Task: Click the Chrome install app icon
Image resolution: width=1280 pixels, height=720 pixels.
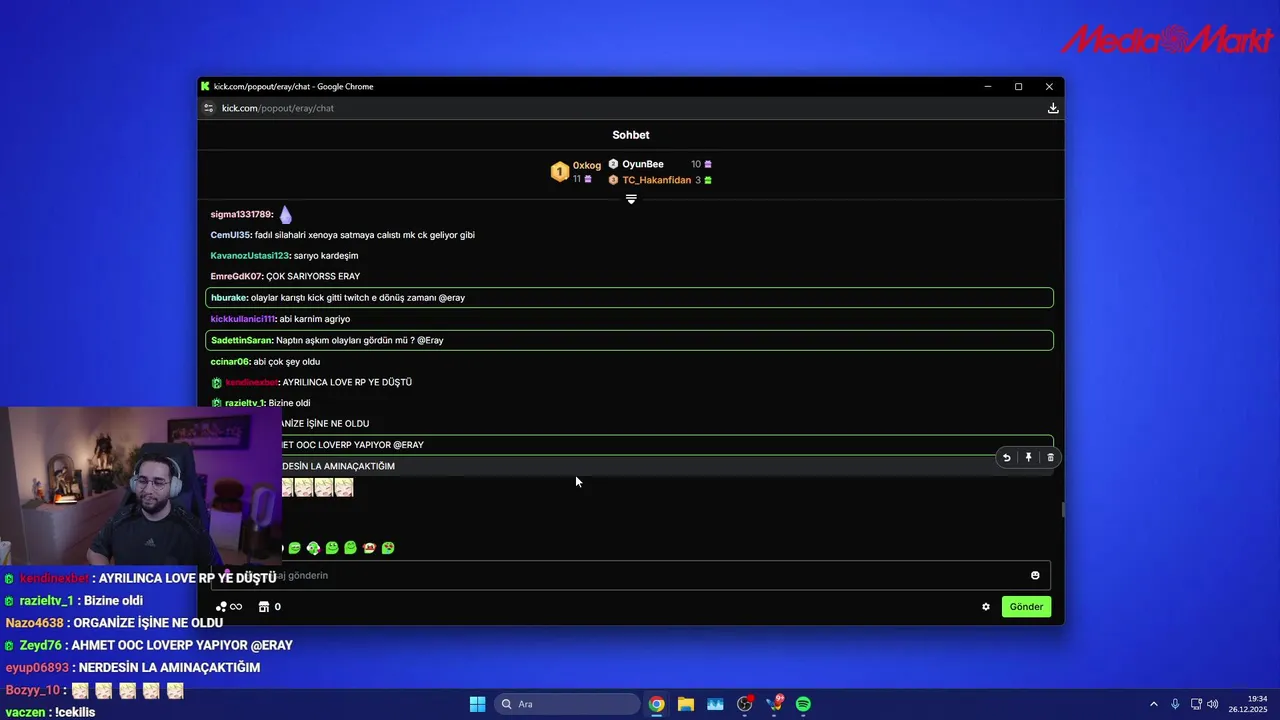Action: click(1053, 108)
